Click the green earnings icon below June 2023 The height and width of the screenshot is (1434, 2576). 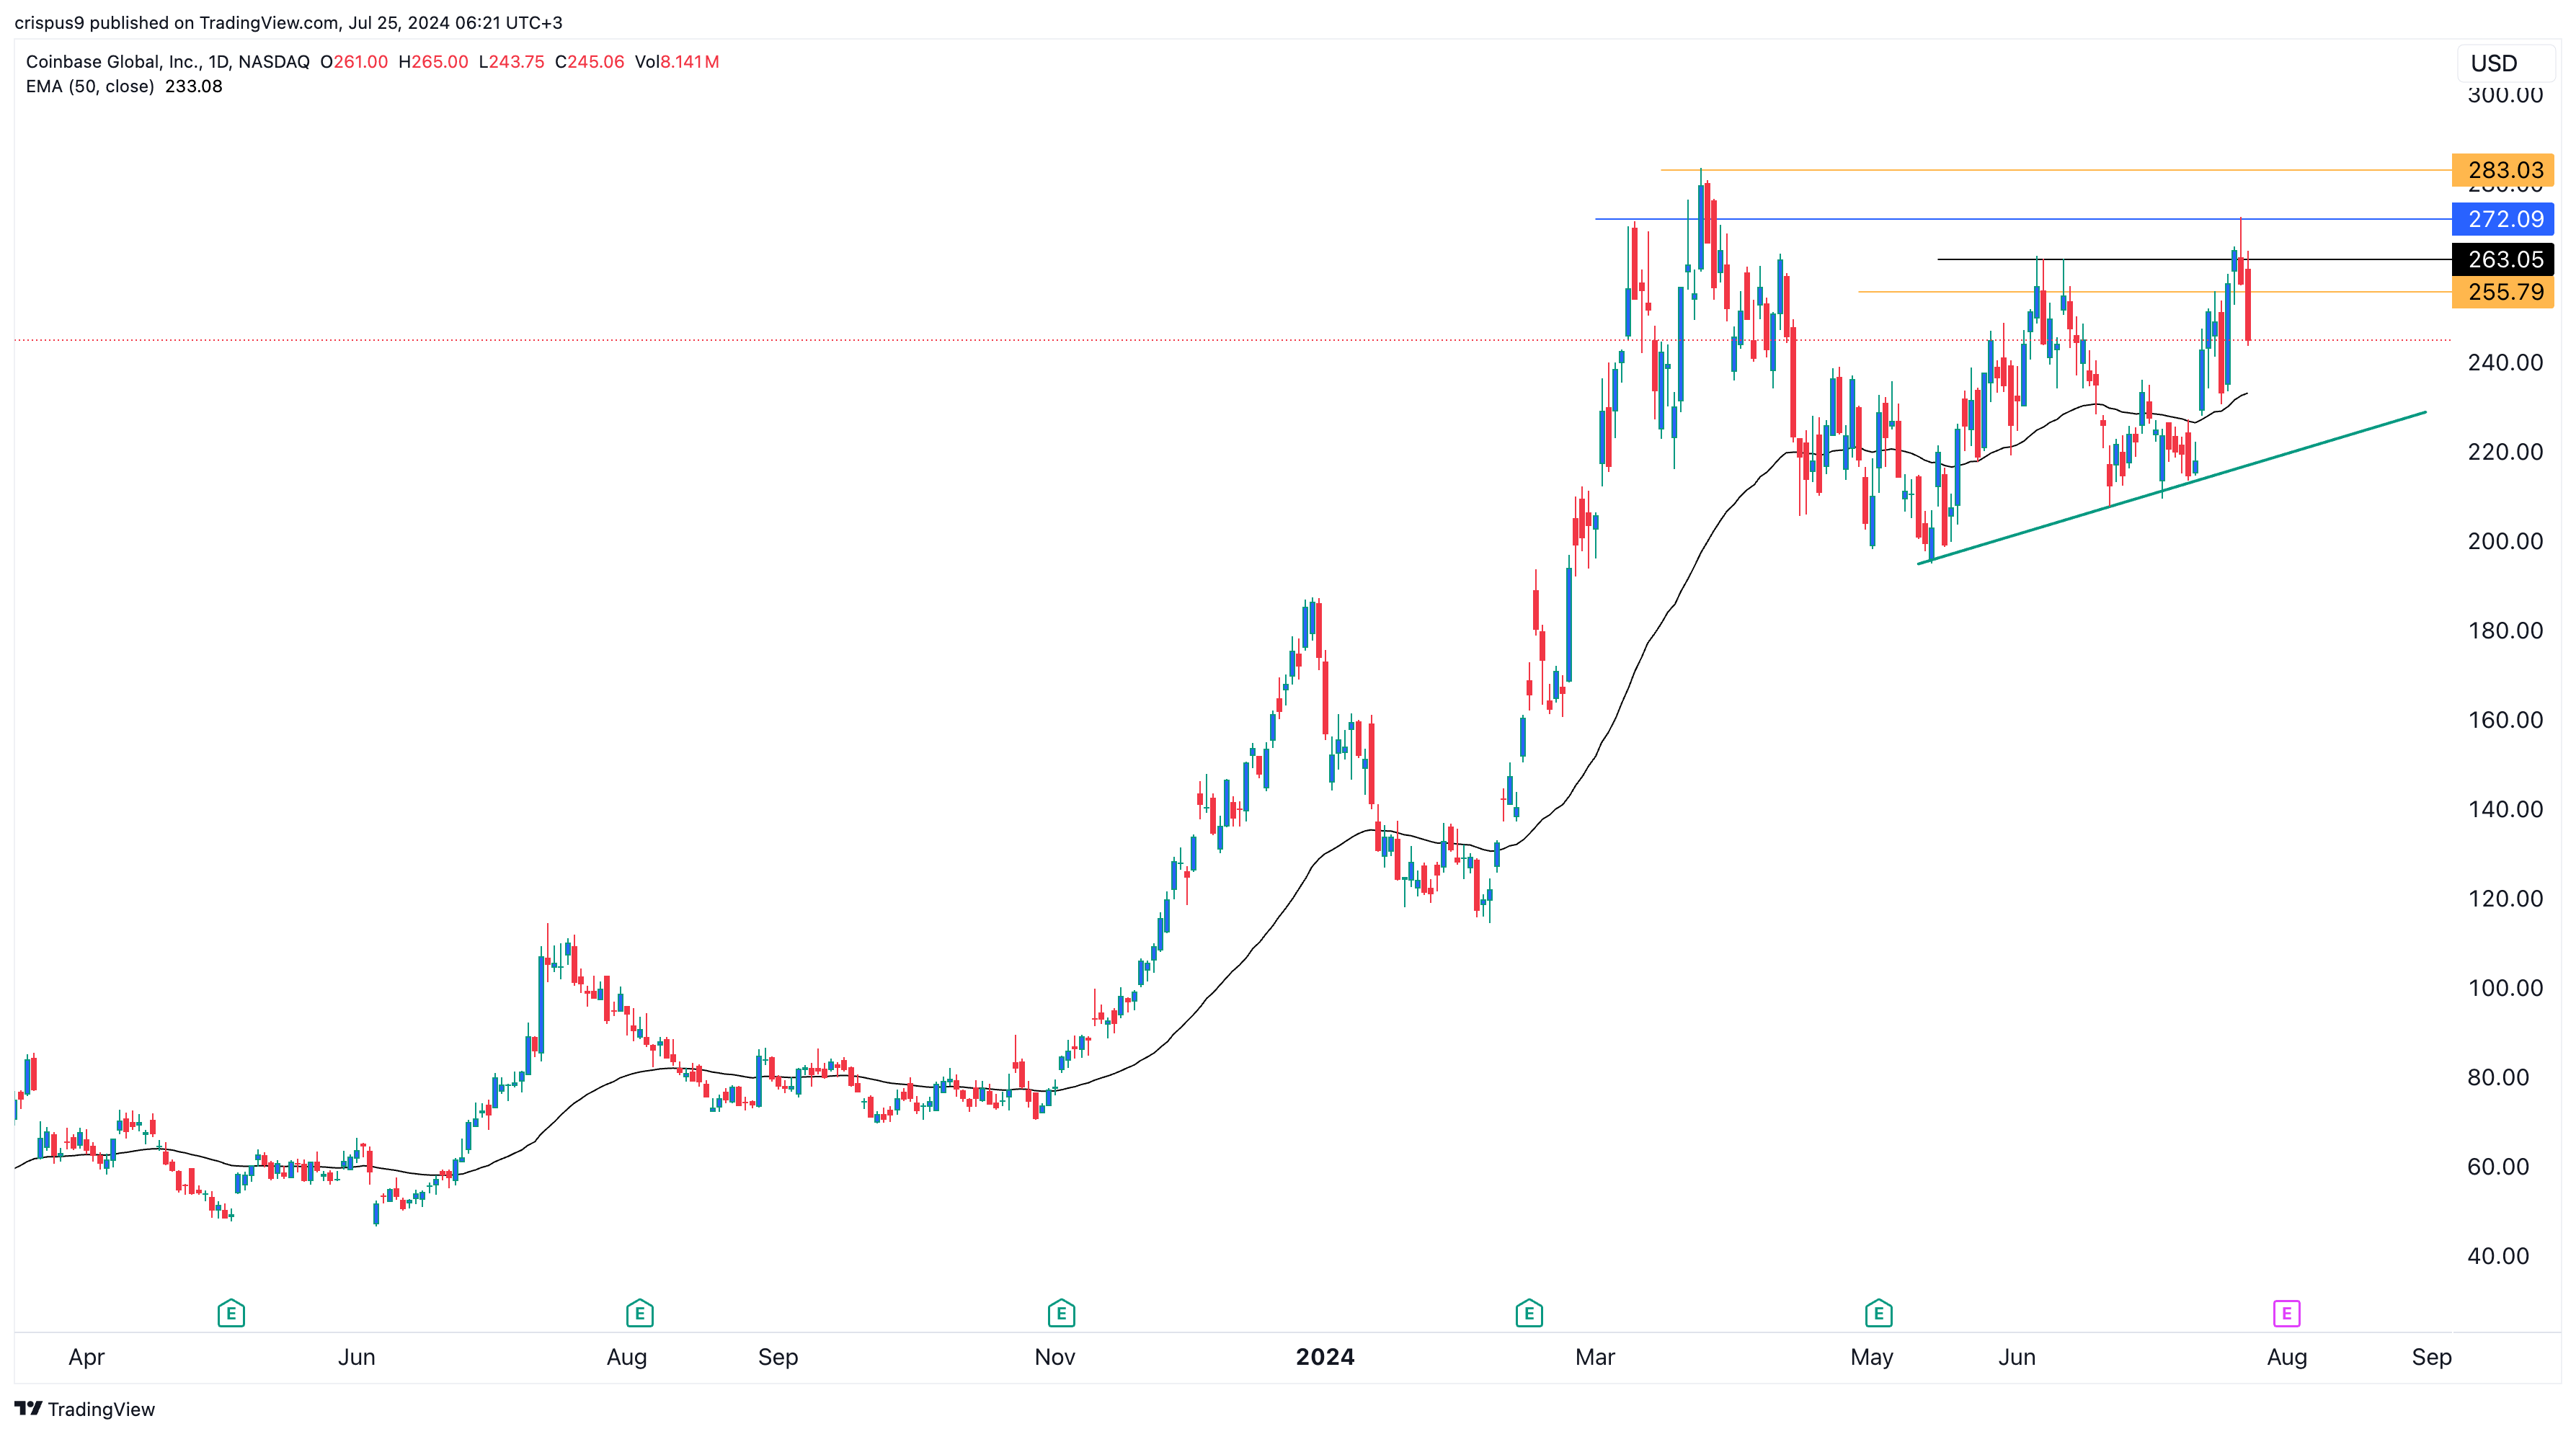click(231, 1313)
